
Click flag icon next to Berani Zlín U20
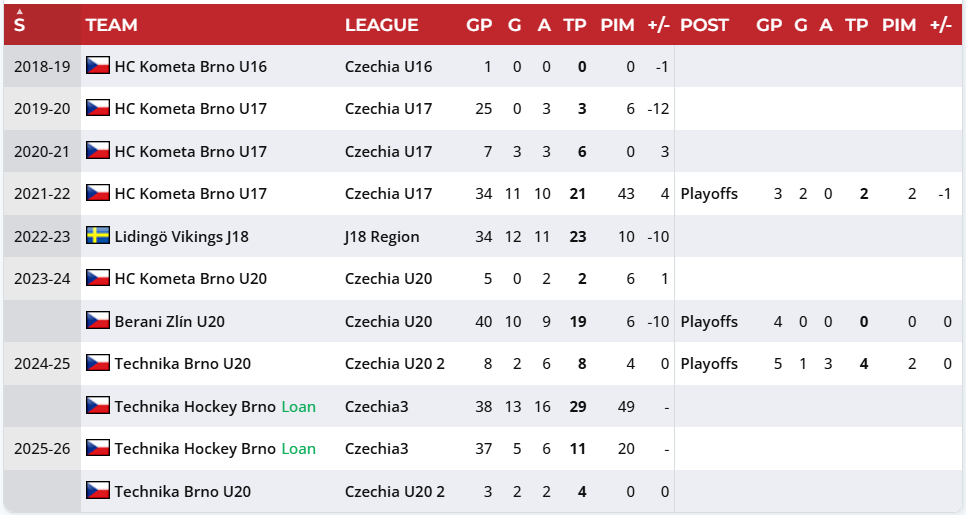coord(98,320)
